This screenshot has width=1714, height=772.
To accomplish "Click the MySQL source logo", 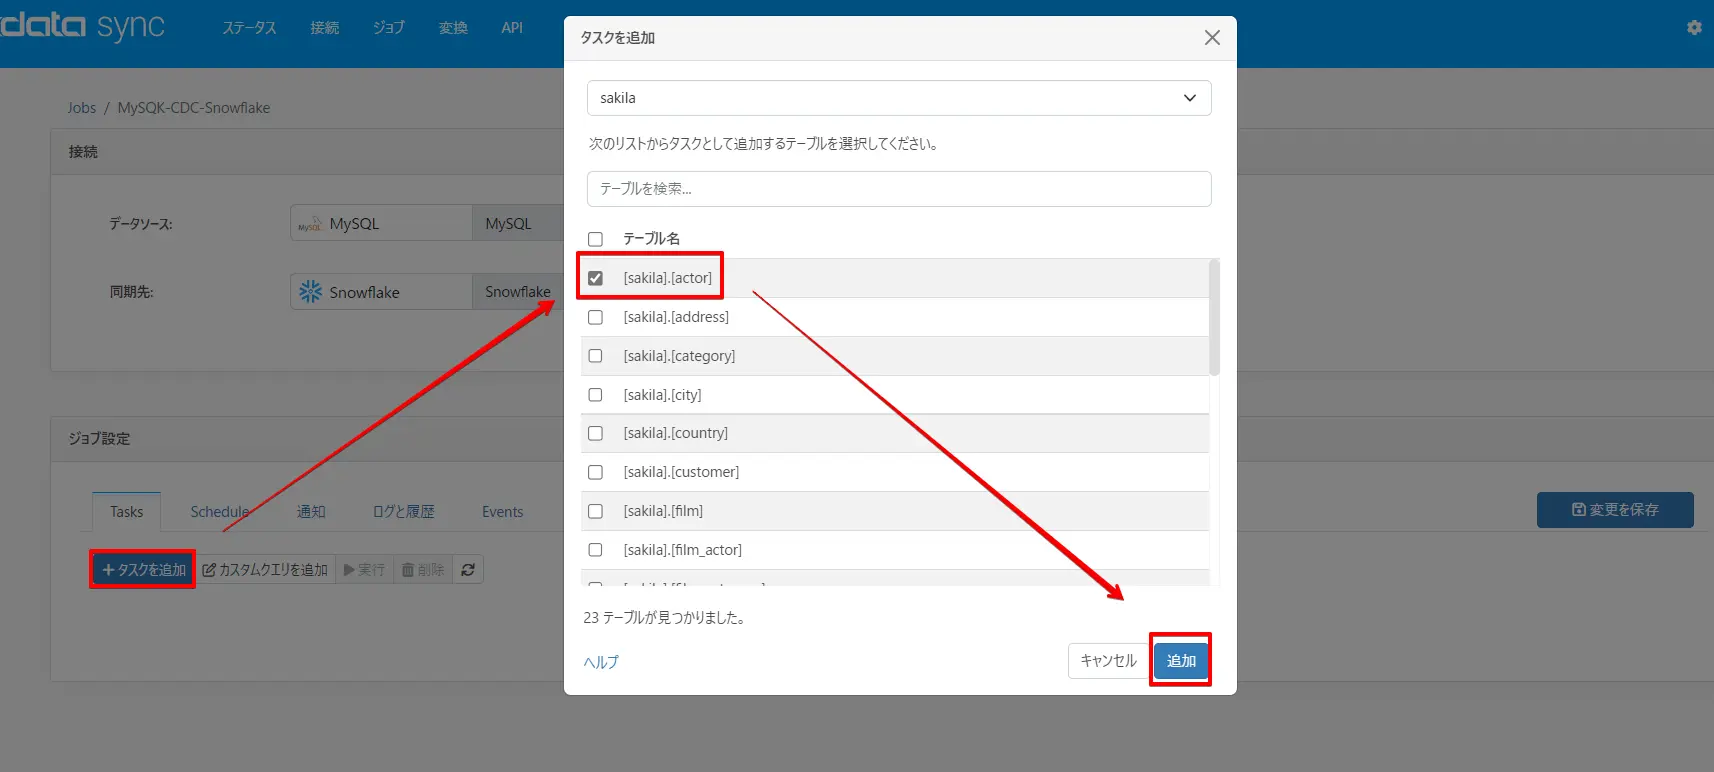I will point(310,224).
